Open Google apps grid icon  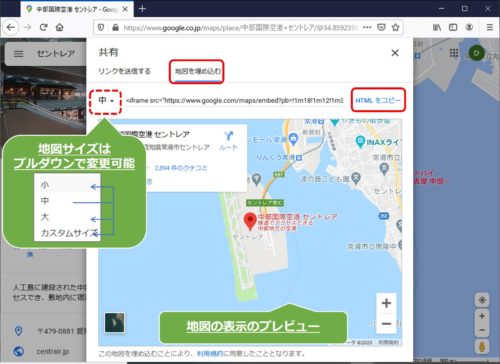click(454, 53)
